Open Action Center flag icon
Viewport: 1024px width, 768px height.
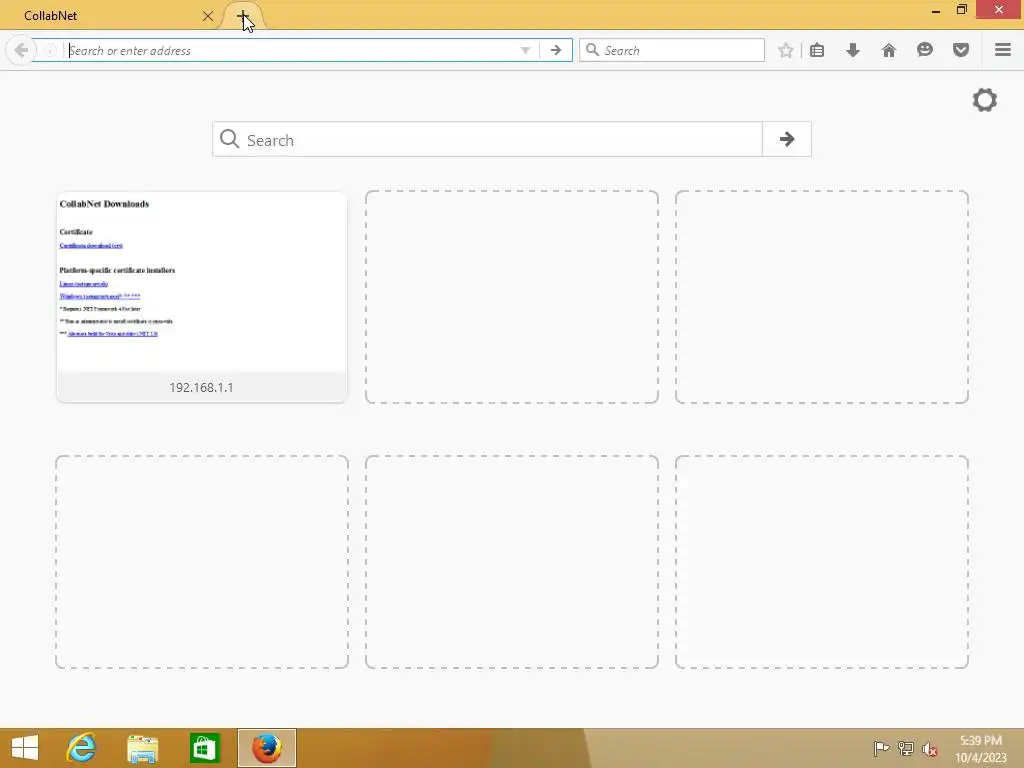click(x=881, y=748)
